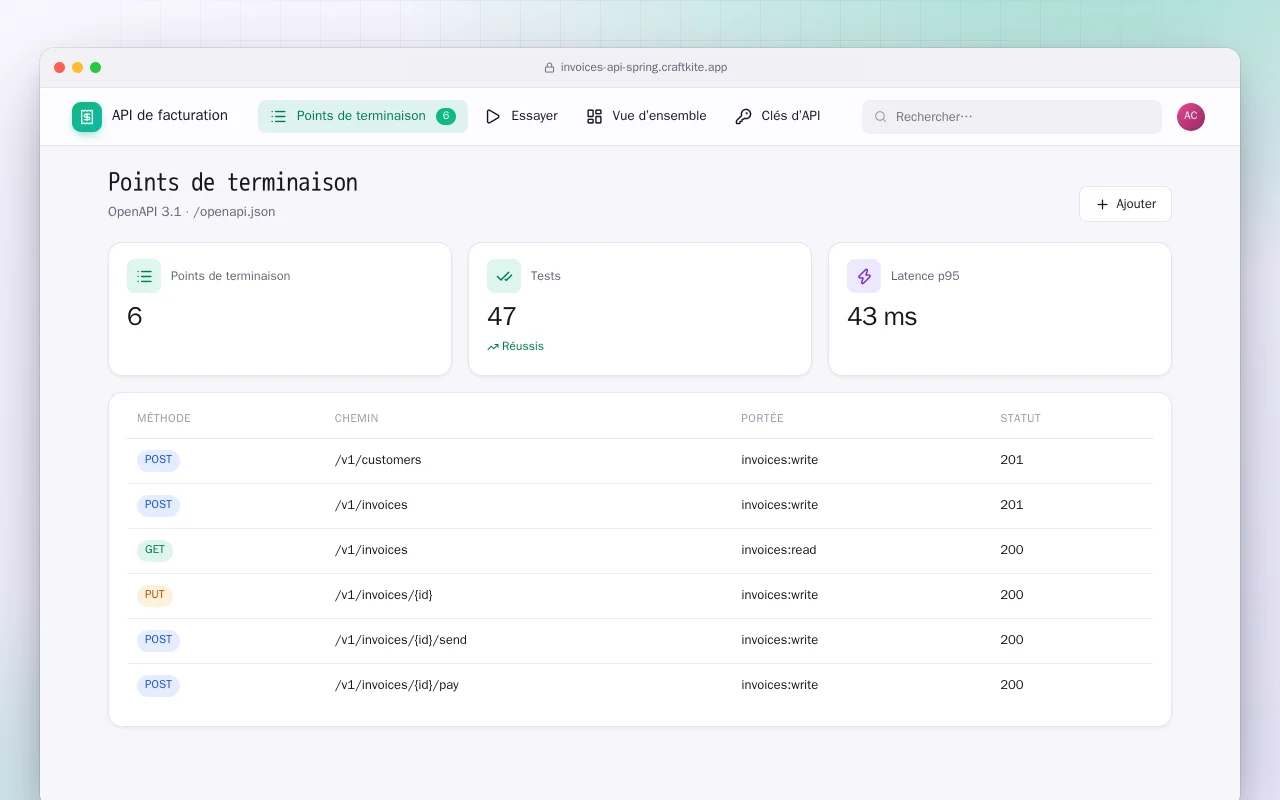Click the STATUT column header

1020,418
